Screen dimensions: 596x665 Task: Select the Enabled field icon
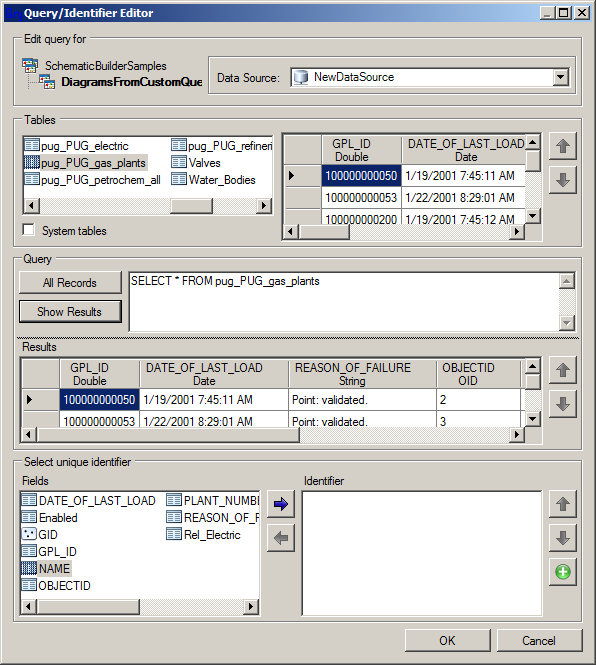tap(29, 517)
